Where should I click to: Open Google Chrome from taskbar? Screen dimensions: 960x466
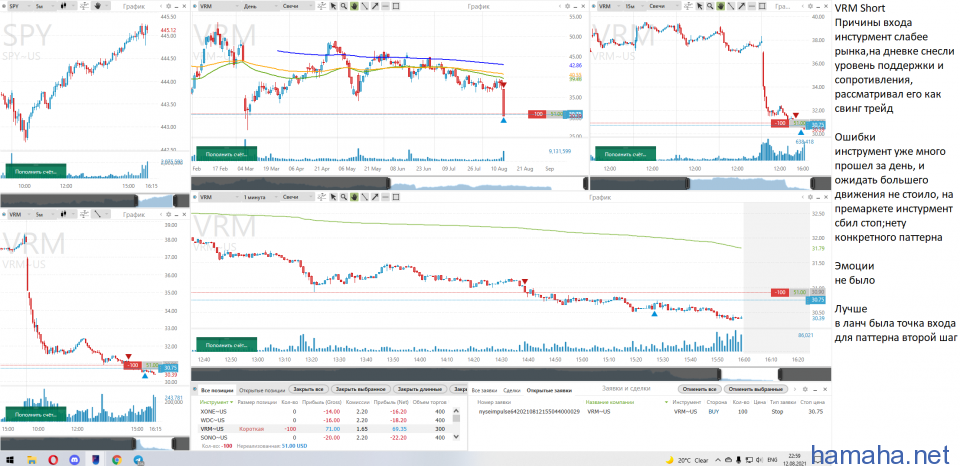tap(117, 459)
